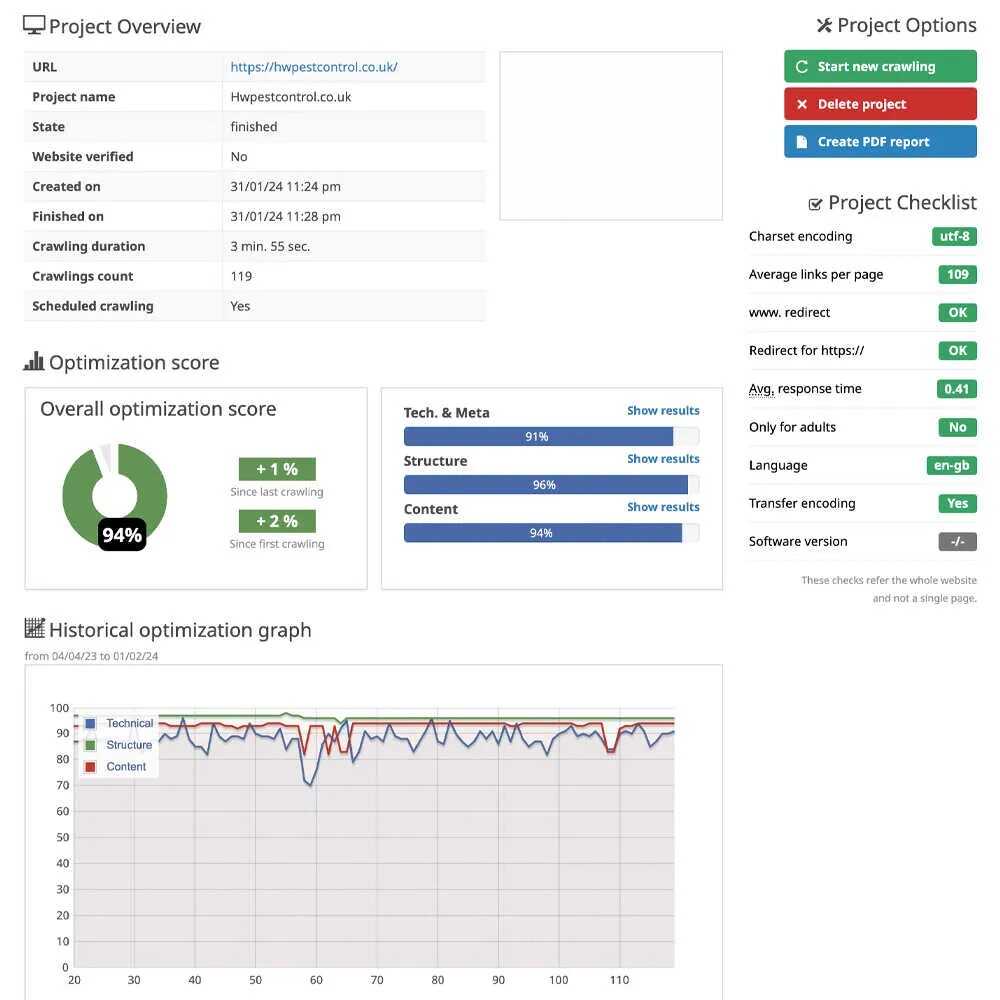This screenshot has height=1000, width=1000.
Task: Click the +1 % since last crawling badge
Action: coord(277,469)
